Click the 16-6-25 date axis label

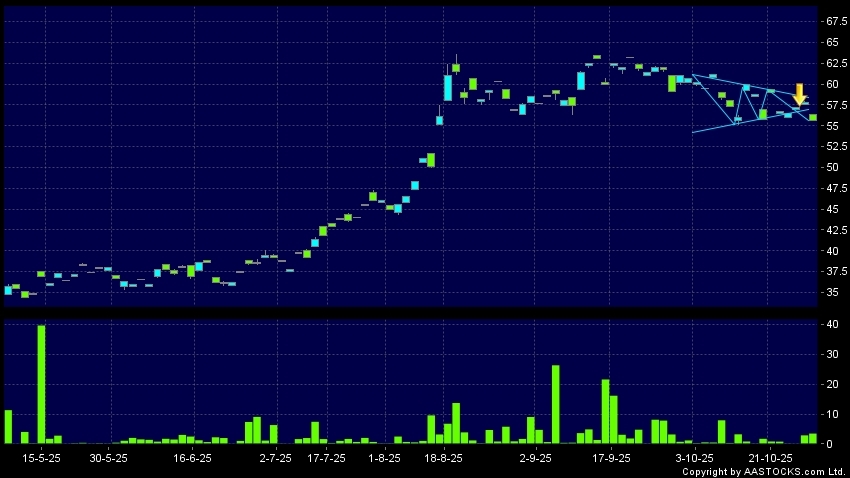point(192,458)
